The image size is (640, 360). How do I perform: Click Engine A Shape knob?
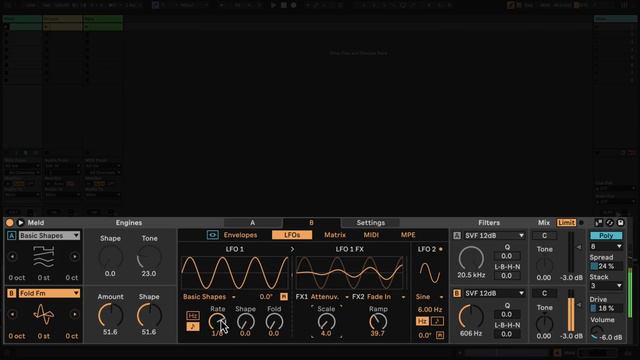coord(110,258)
